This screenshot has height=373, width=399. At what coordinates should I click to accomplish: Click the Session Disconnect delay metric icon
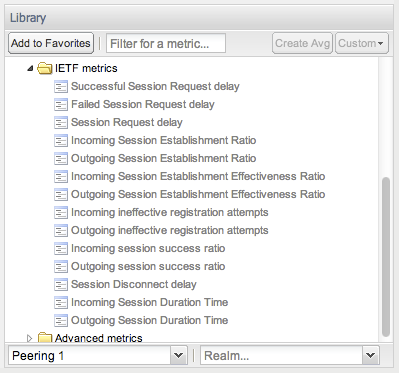(x=61, y=285)
